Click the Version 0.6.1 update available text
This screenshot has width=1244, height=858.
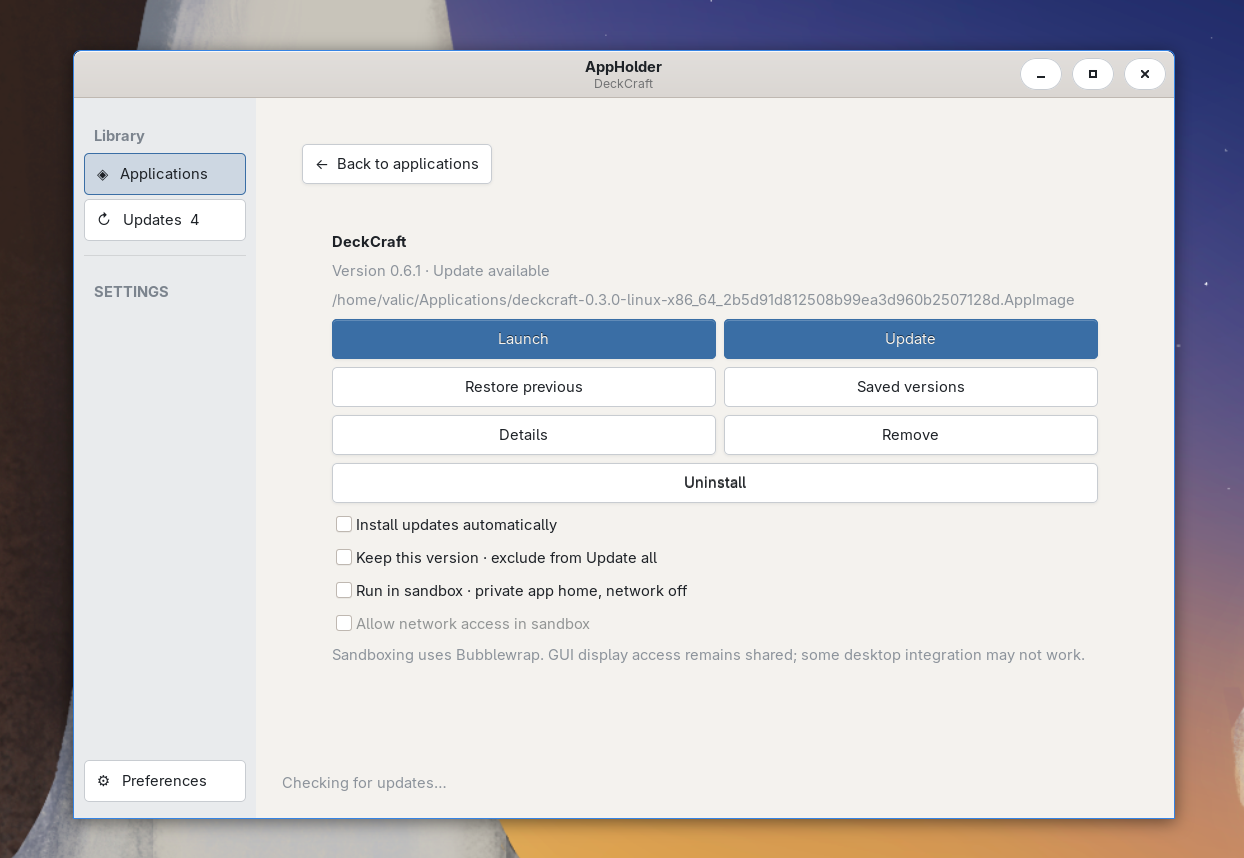(441, 271)
